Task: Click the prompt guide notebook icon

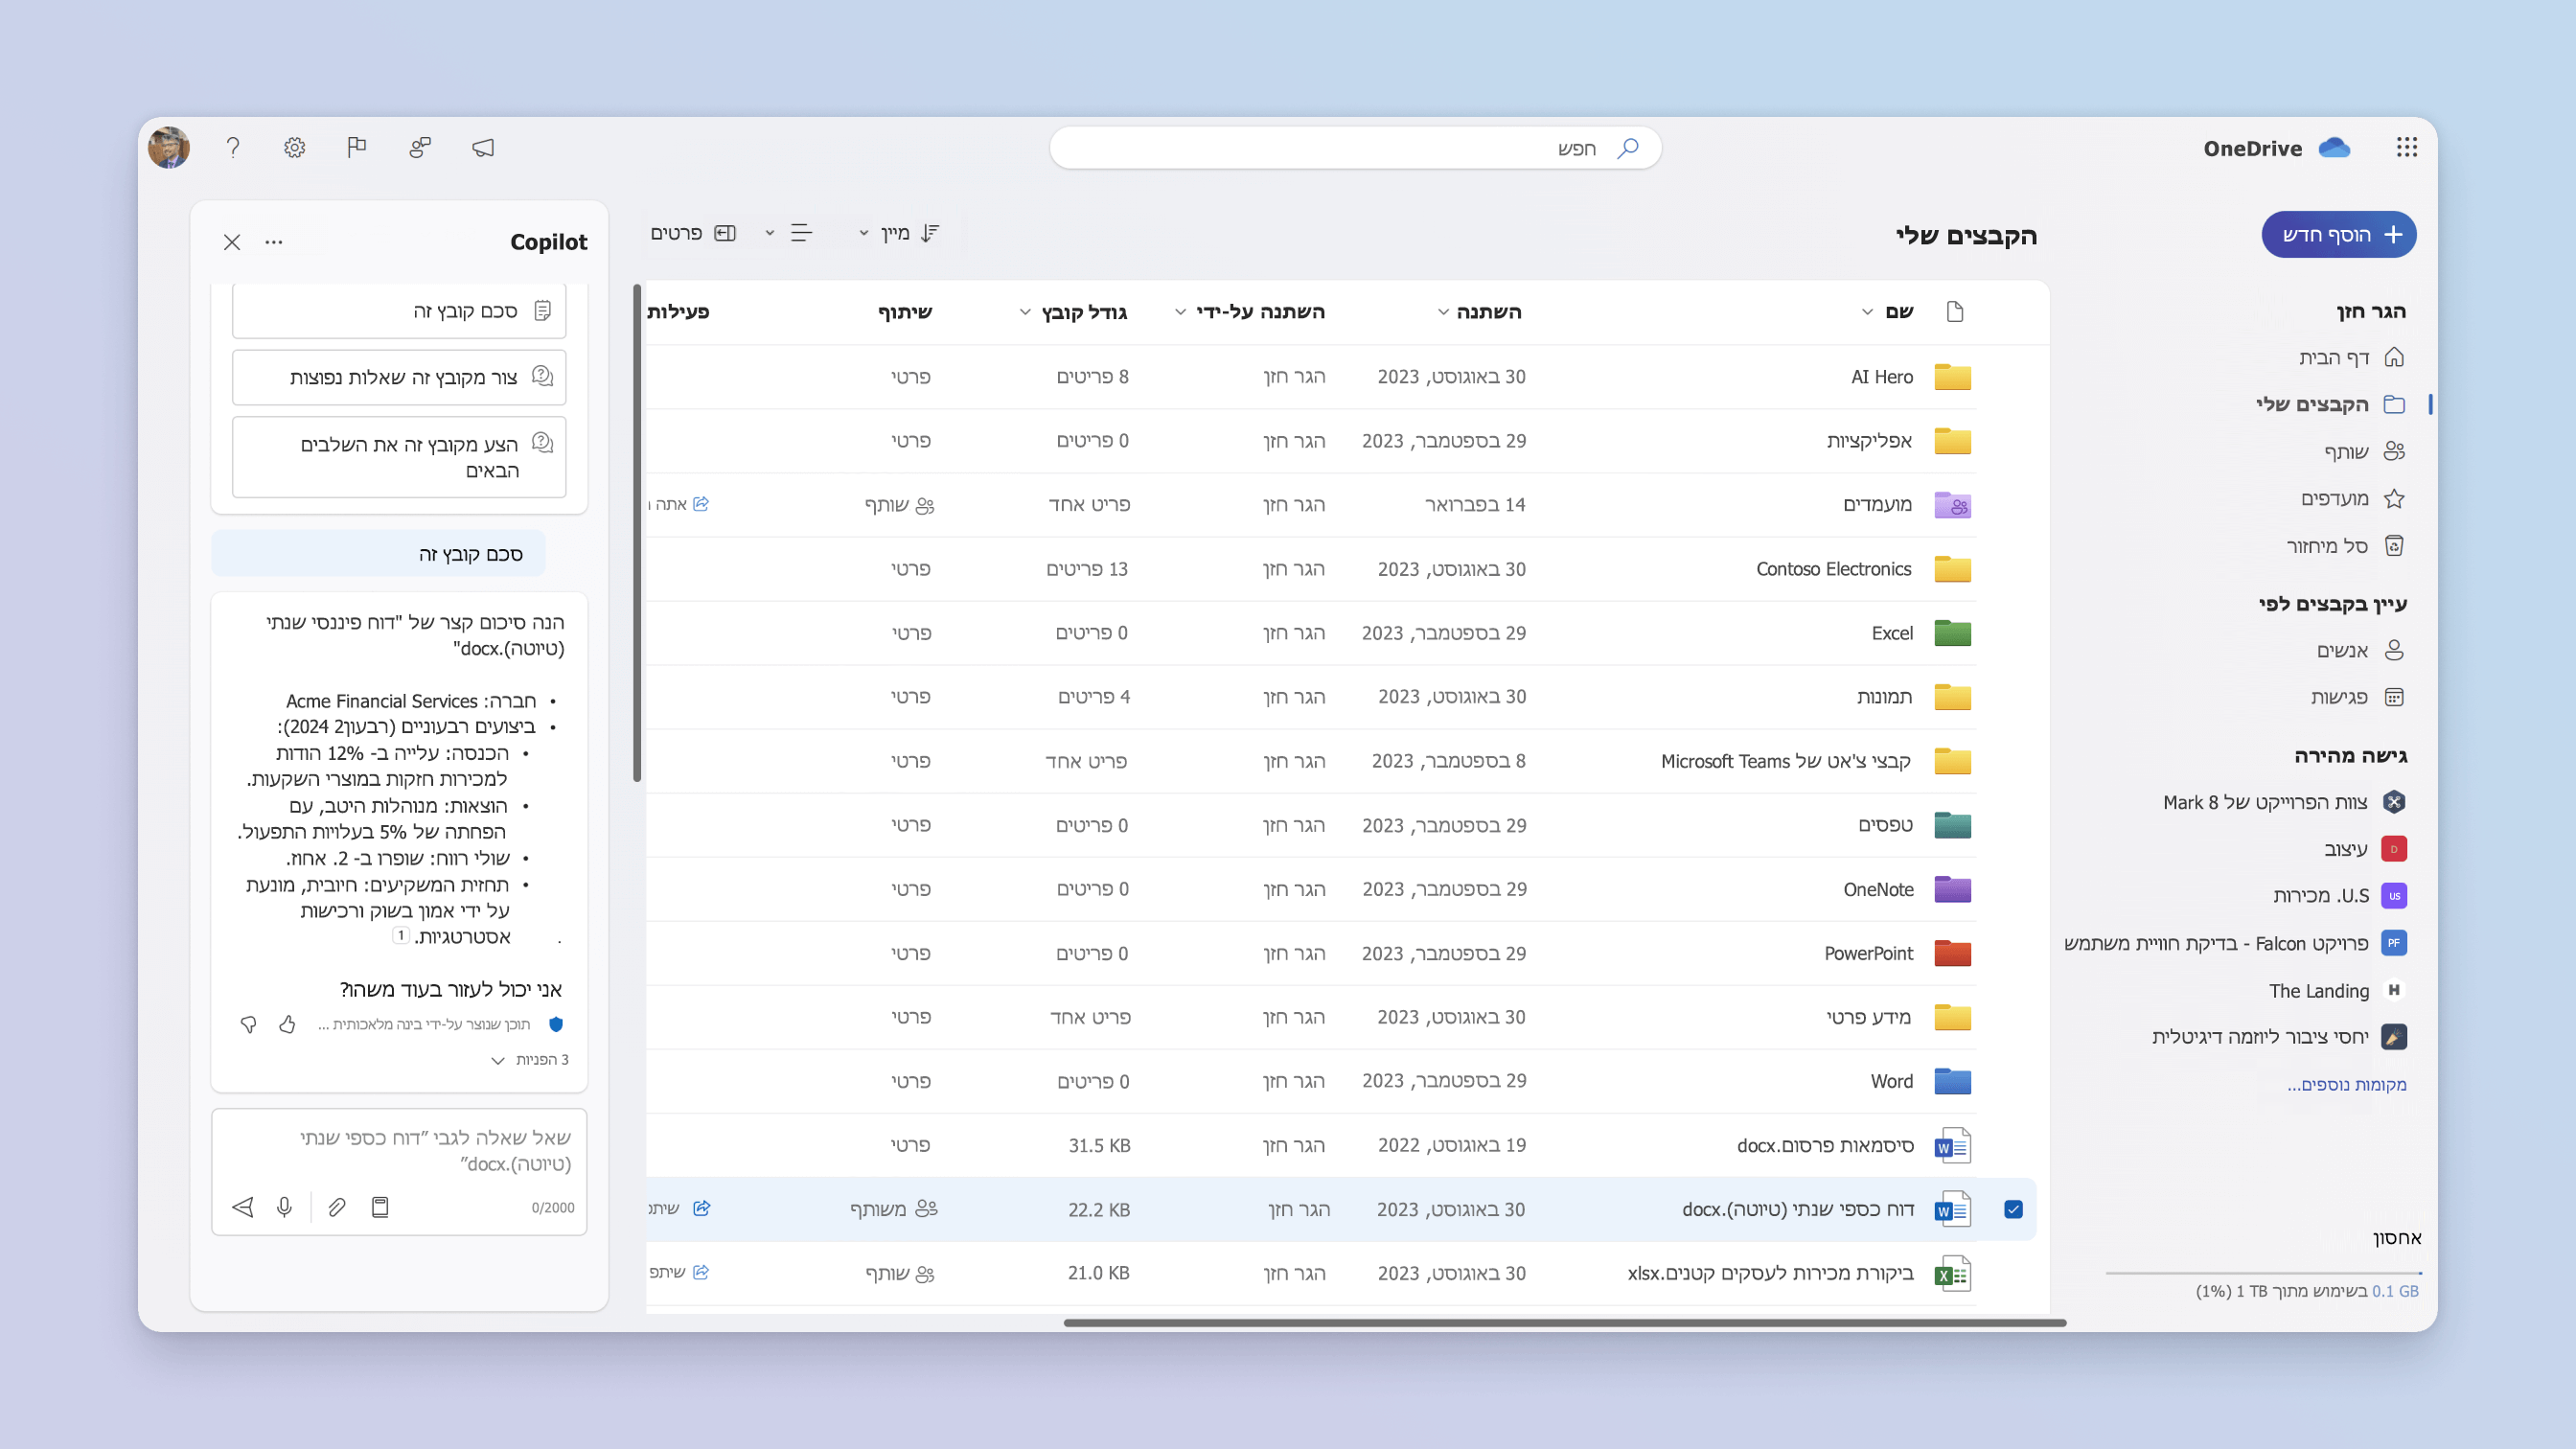Action: [380, 1207]
